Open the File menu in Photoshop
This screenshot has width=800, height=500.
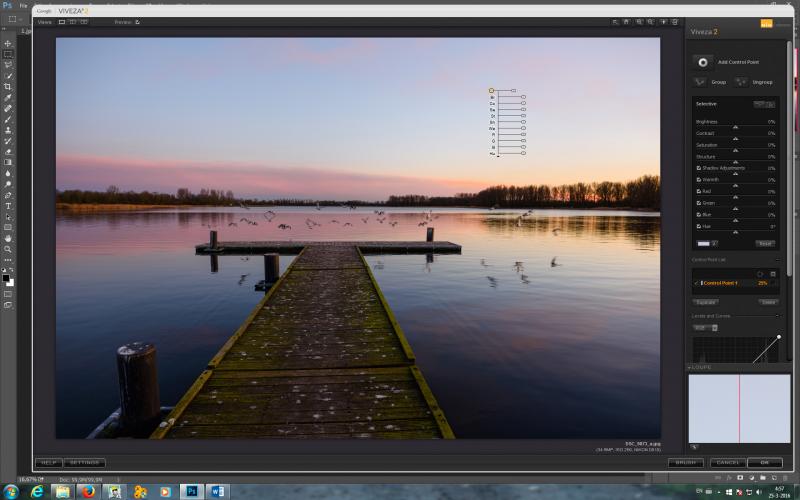pyautogui.click(x=23, y=6)
